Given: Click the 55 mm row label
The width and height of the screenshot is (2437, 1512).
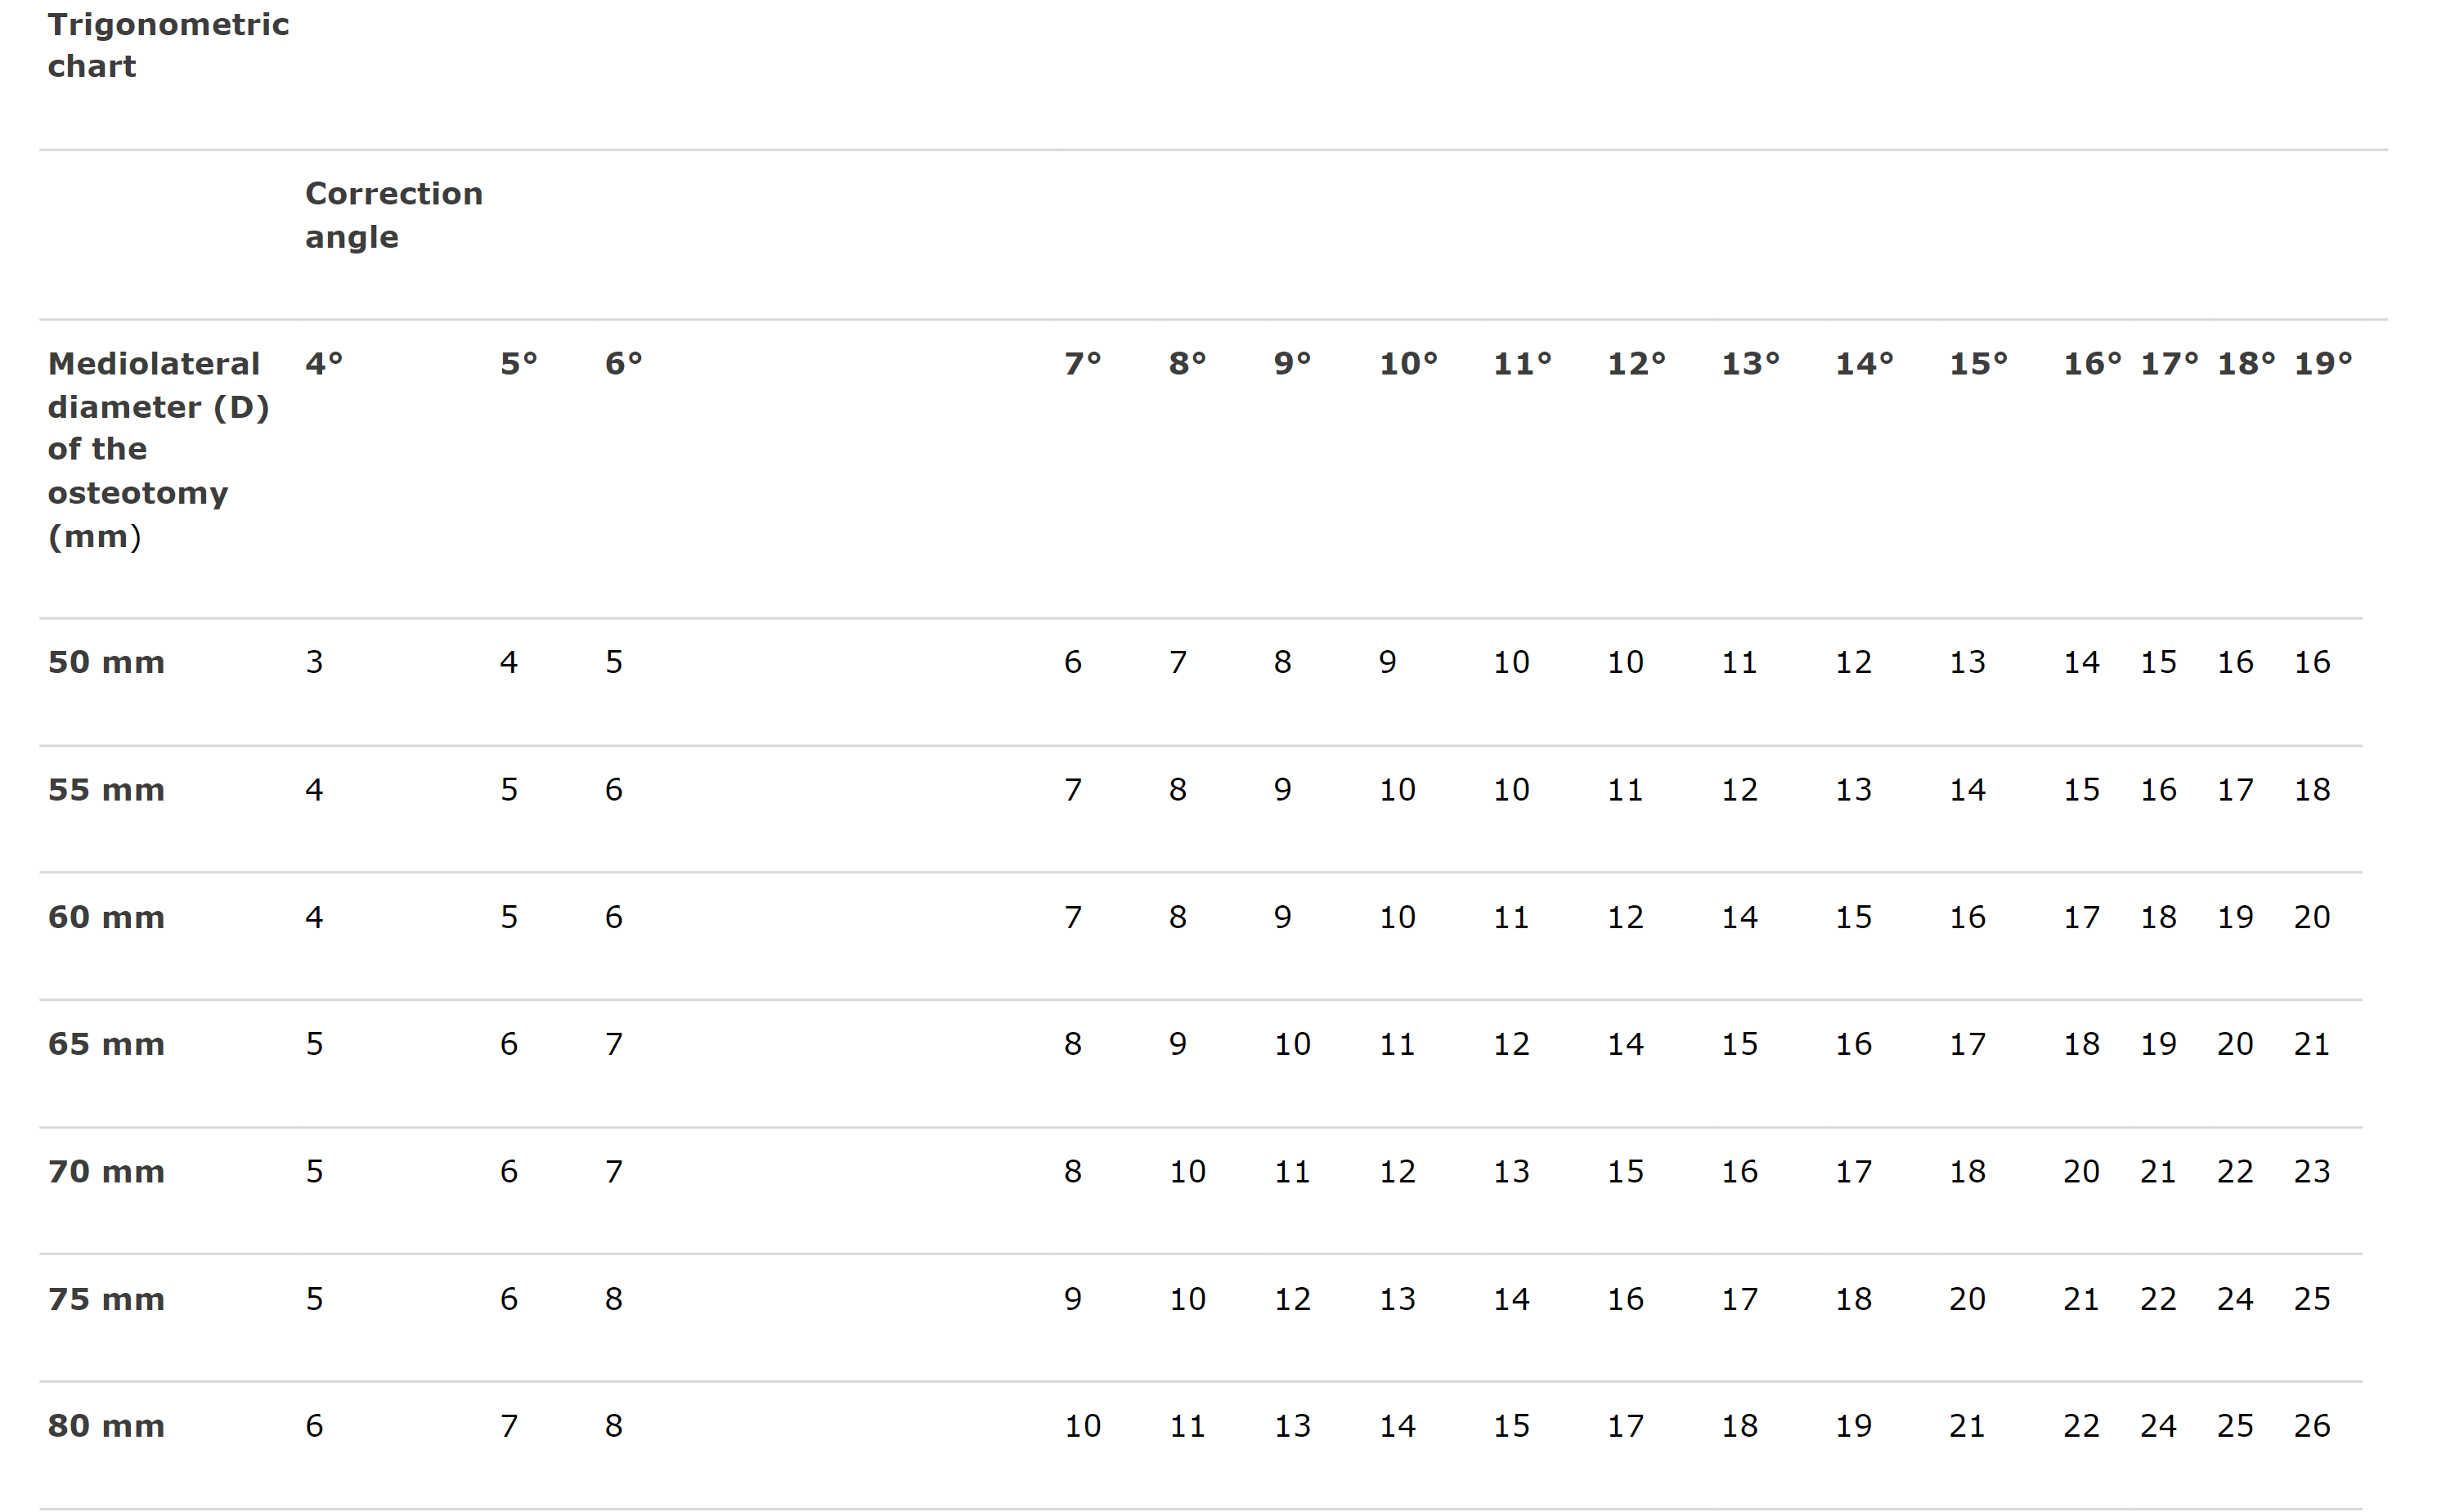Looking at the screenshot, I should [106, 790].
